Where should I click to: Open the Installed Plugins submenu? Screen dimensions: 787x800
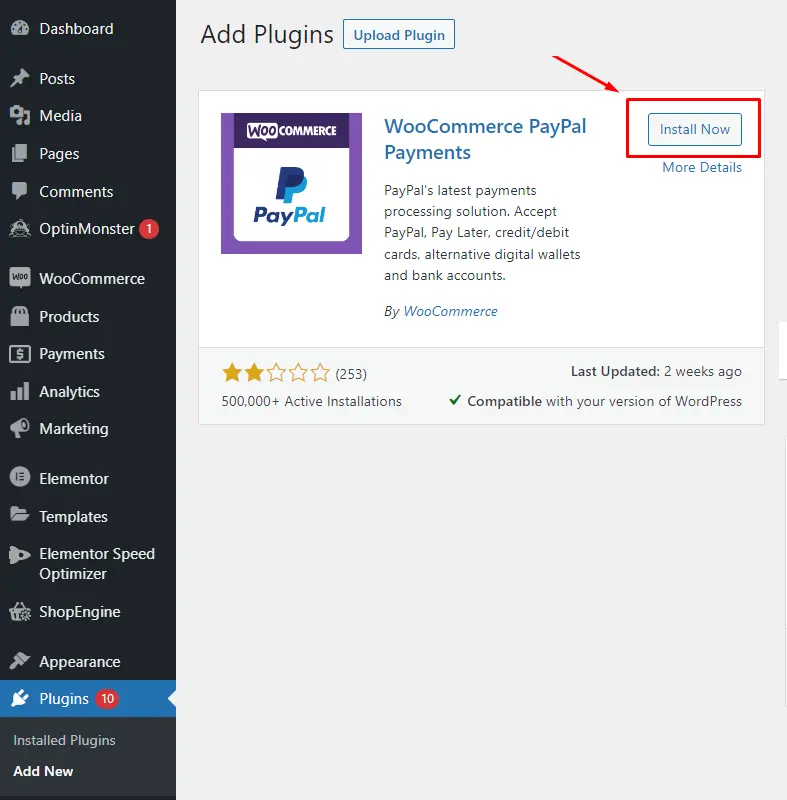64,740
